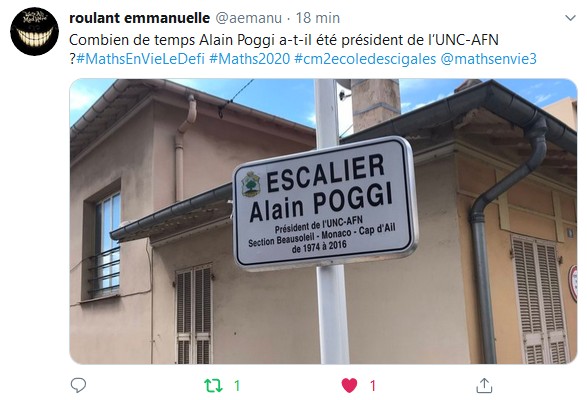Open roulant emmanuelle's profile avatar
This screenshot has width=587, height=400.
[x=34, y=31]
